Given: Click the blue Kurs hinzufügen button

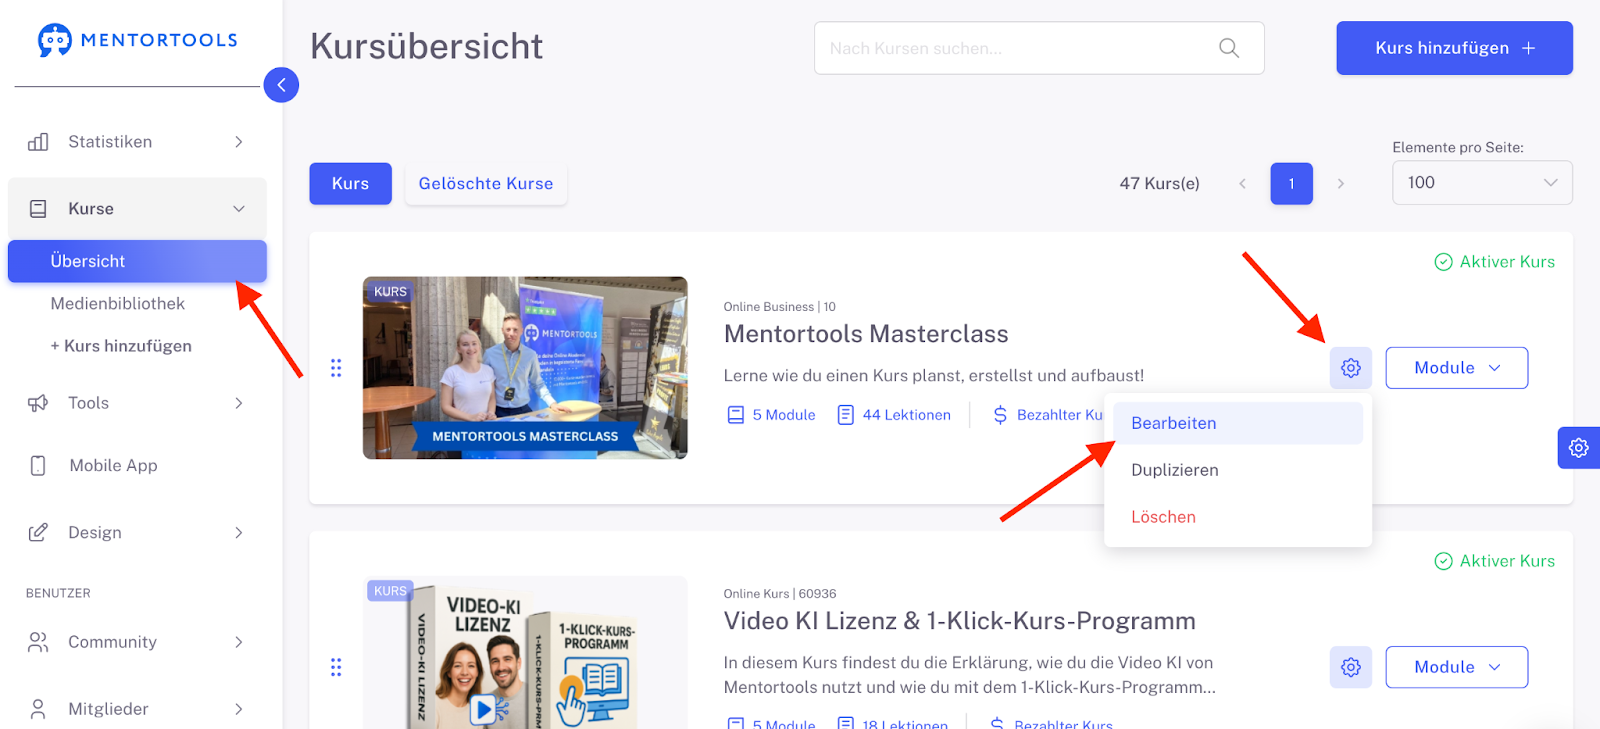Looking at the screenshot, I should (1454, 48).
